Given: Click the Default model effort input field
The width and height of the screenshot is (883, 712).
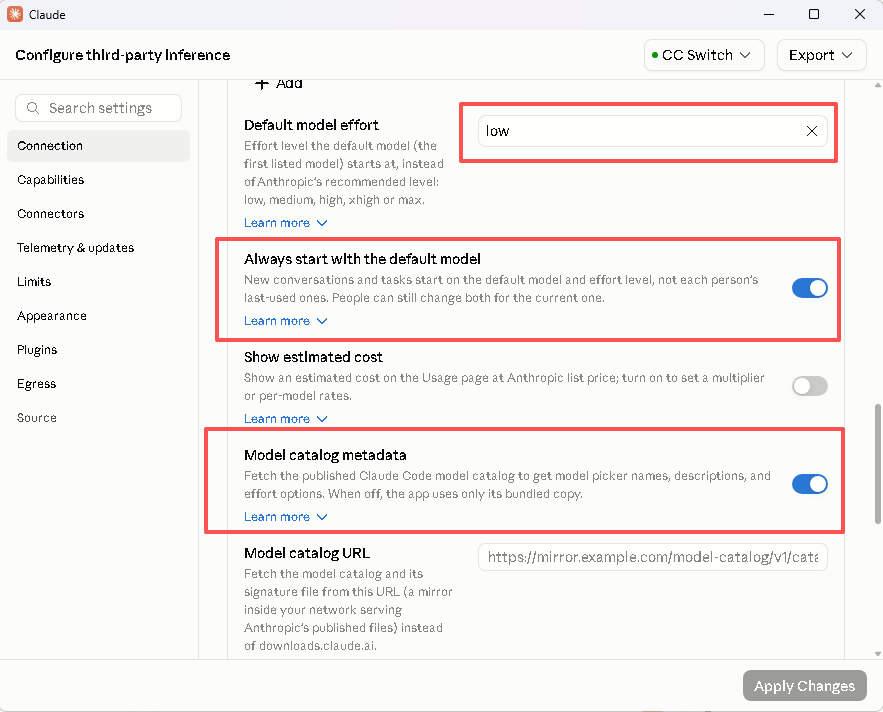Looking at the screenshot, I should pos(653,131).
